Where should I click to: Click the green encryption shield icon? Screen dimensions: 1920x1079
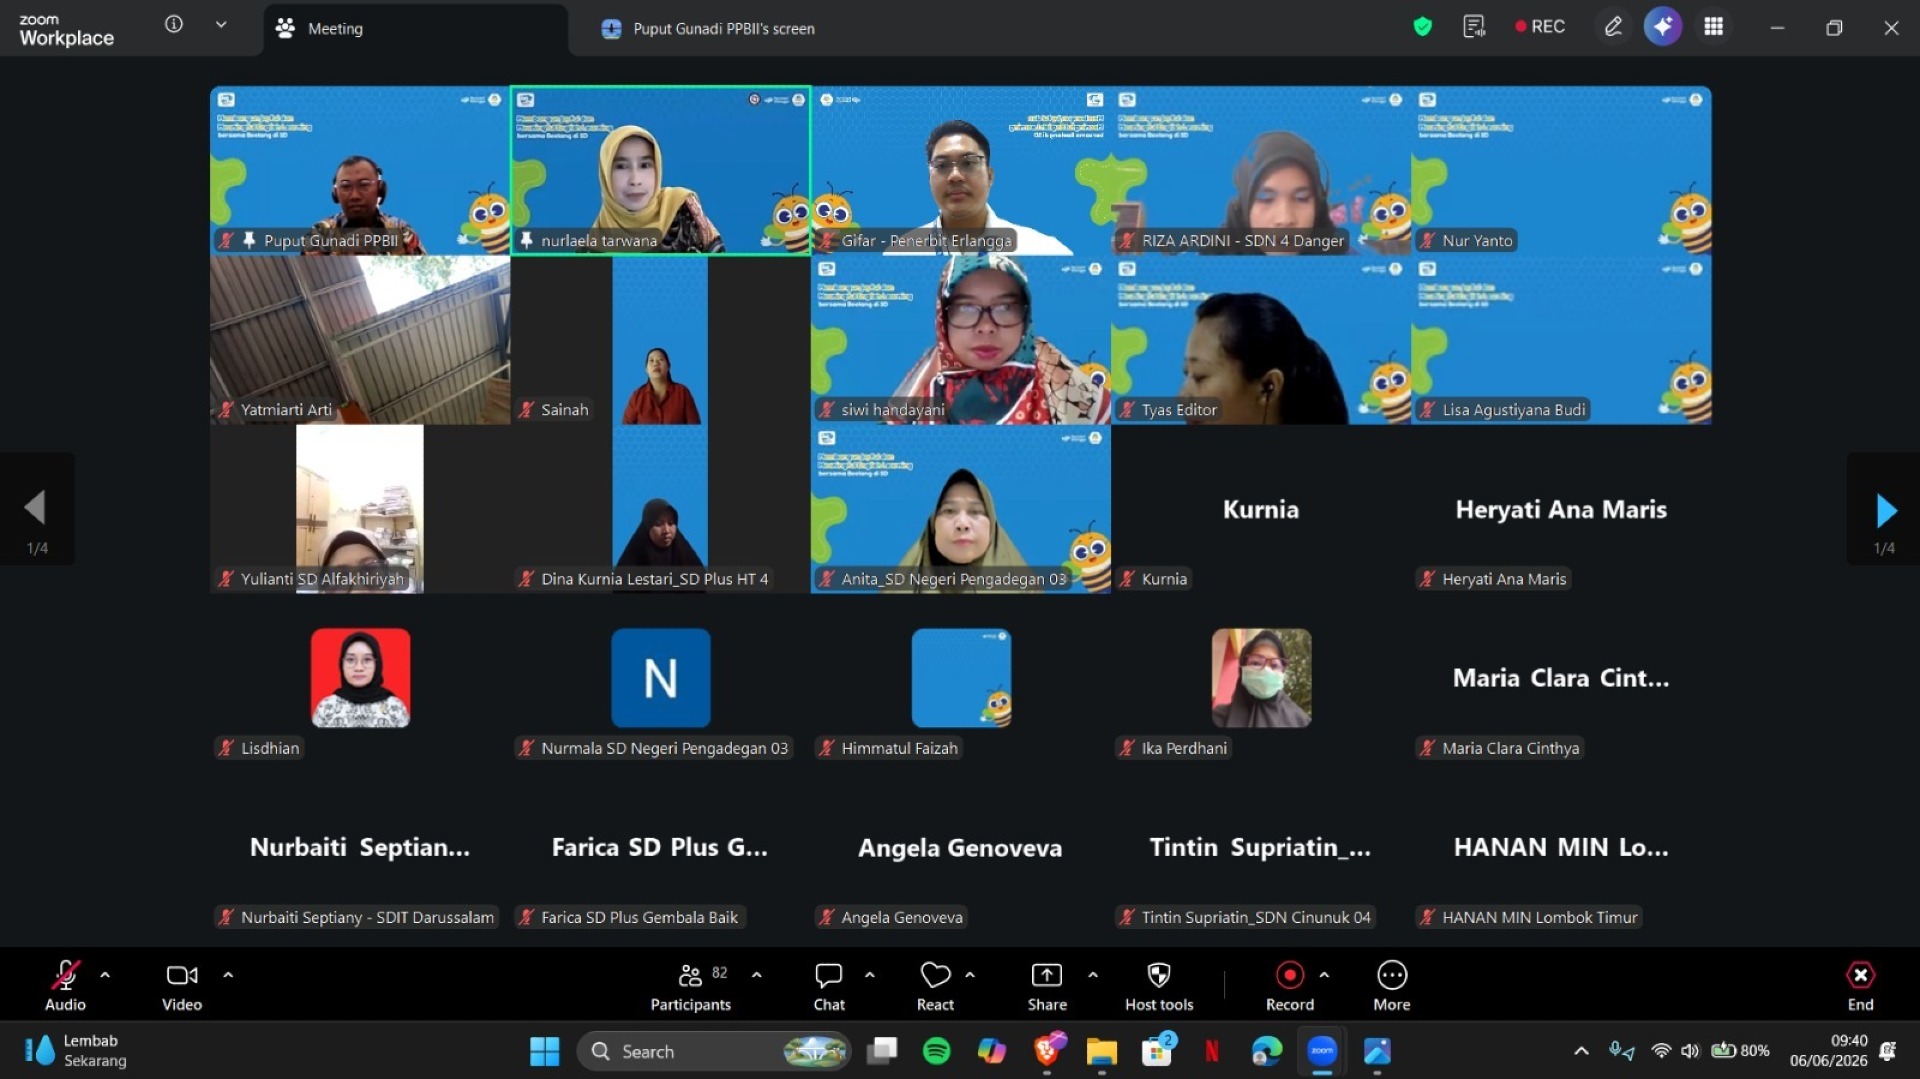(x=1422, y=27)
